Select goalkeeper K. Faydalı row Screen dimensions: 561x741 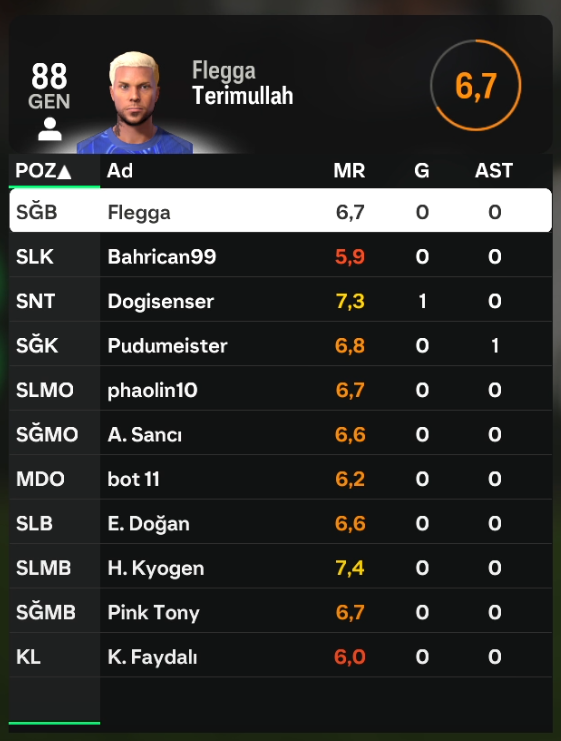(280, 656)
